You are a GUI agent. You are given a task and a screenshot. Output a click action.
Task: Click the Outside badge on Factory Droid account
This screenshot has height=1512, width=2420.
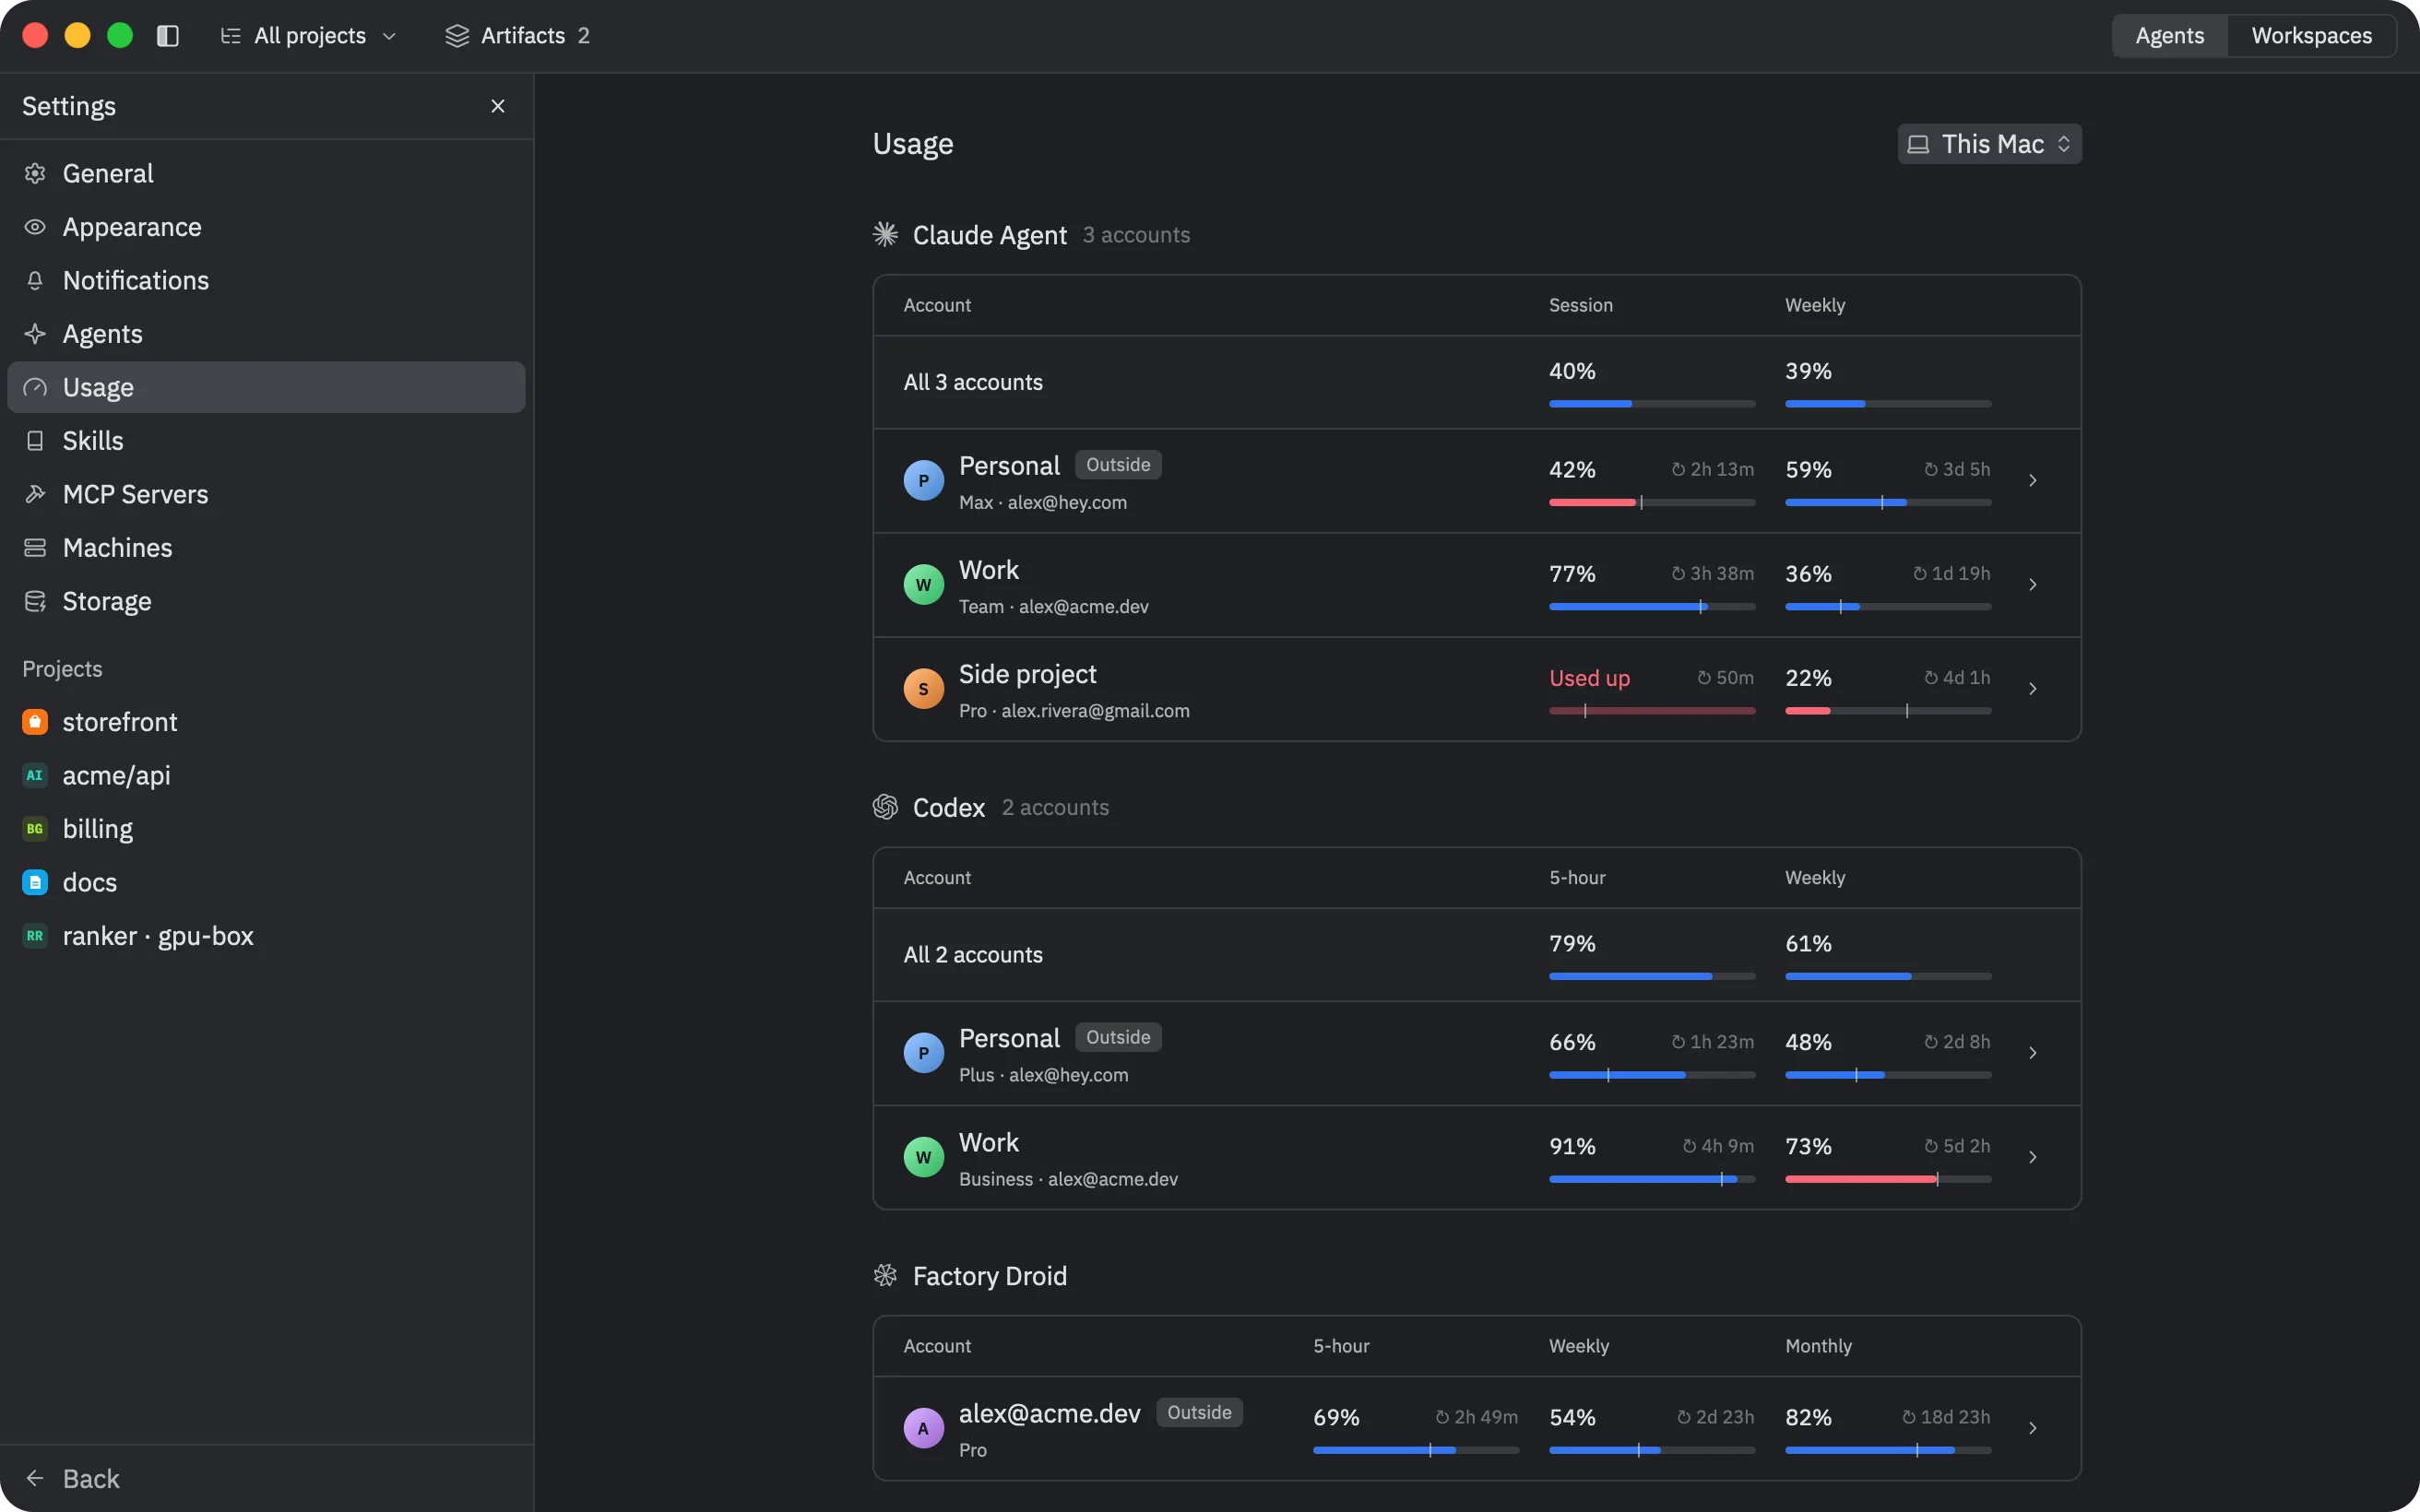[1199, 1412]
